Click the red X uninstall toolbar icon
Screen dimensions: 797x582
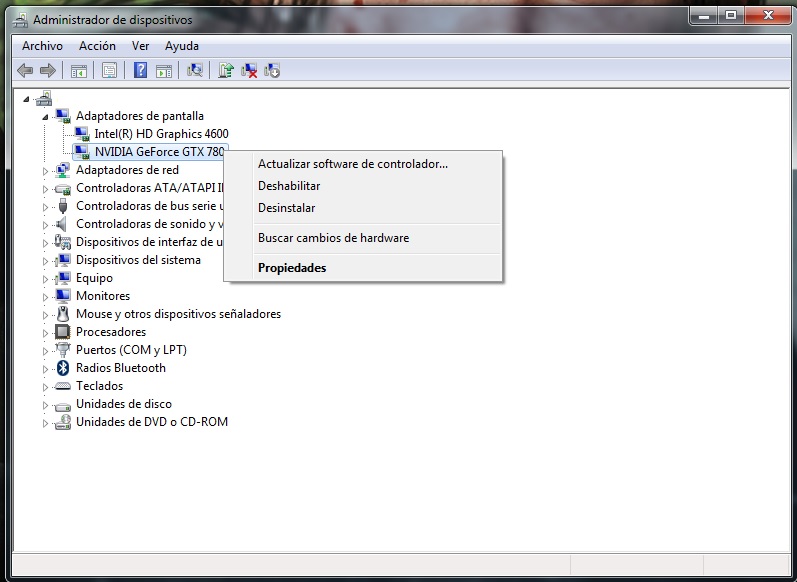coord(249,70)
